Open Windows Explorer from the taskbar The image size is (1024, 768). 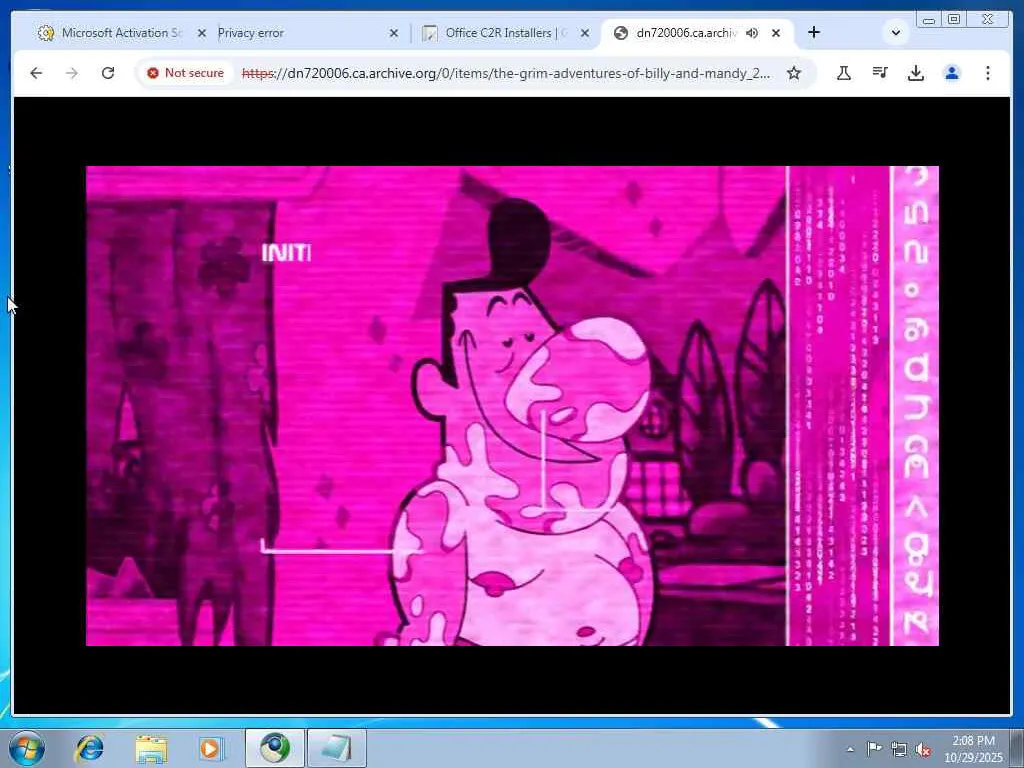click(x=152, y=748)
